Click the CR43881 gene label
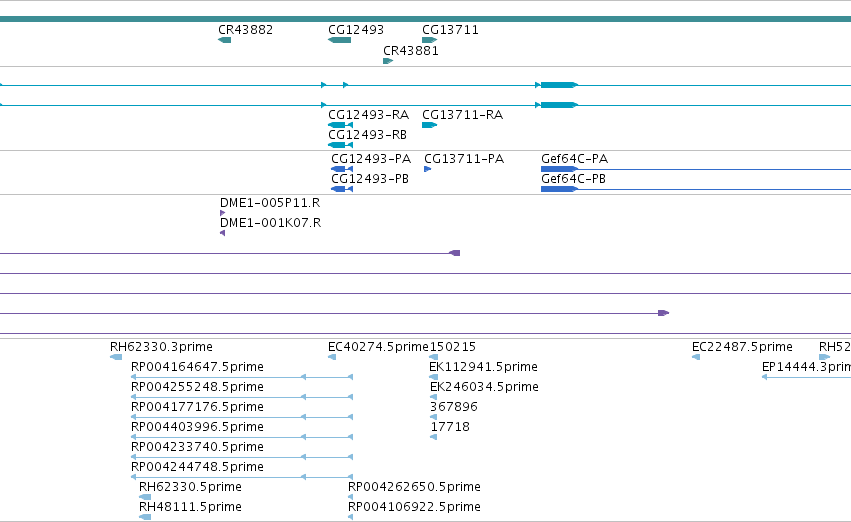The image size is (851, 522). click(410, 50)
